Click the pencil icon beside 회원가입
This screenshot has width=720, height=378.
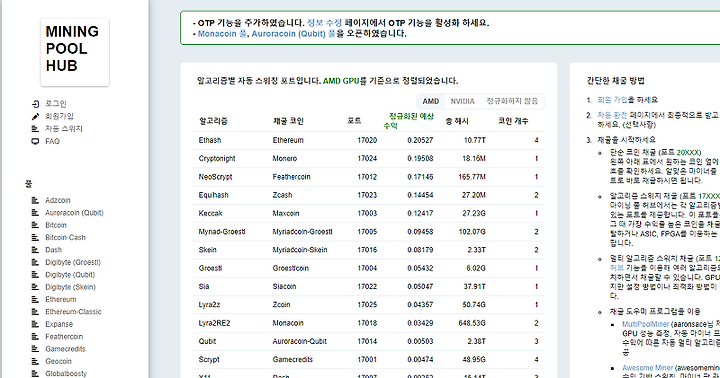point(35,116)
